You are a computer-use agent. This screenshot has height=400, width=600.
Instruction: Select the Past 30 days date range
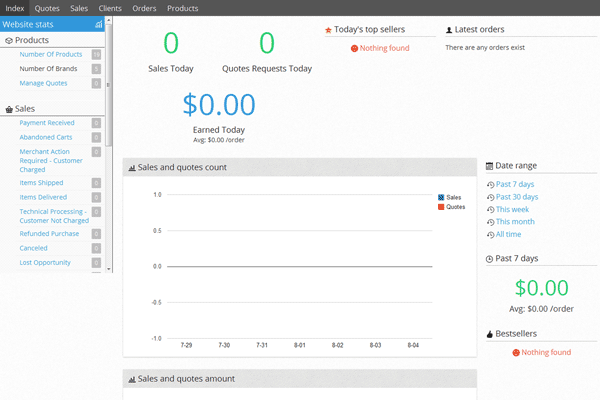516,197
